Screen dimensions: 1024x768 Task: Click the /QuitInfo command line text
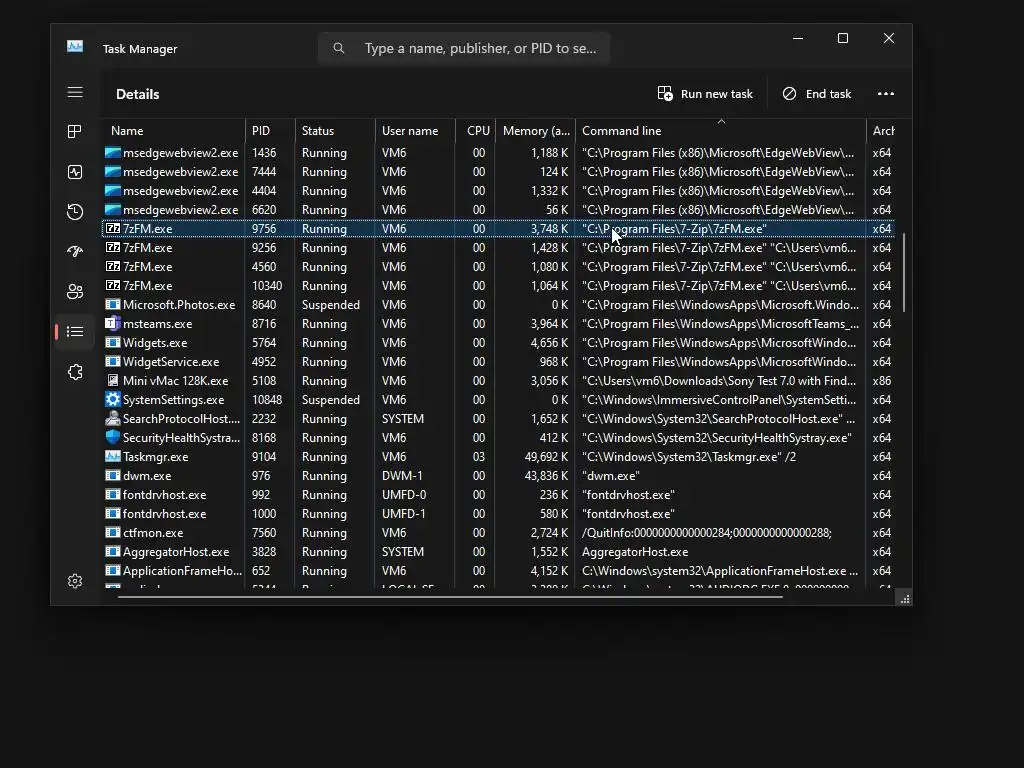point(707,532)
